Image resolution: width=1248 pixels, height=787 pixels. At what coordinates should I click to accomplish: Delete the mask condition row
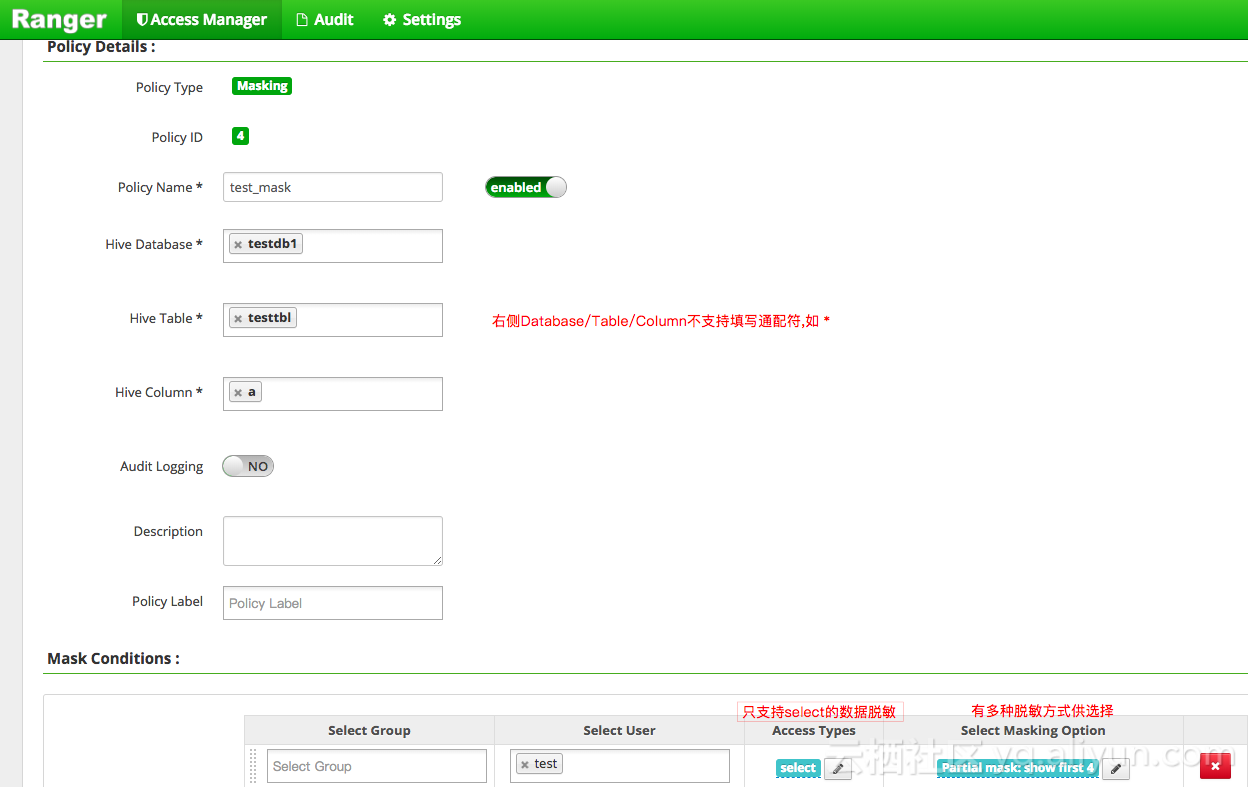click(x=1215, y=766)
